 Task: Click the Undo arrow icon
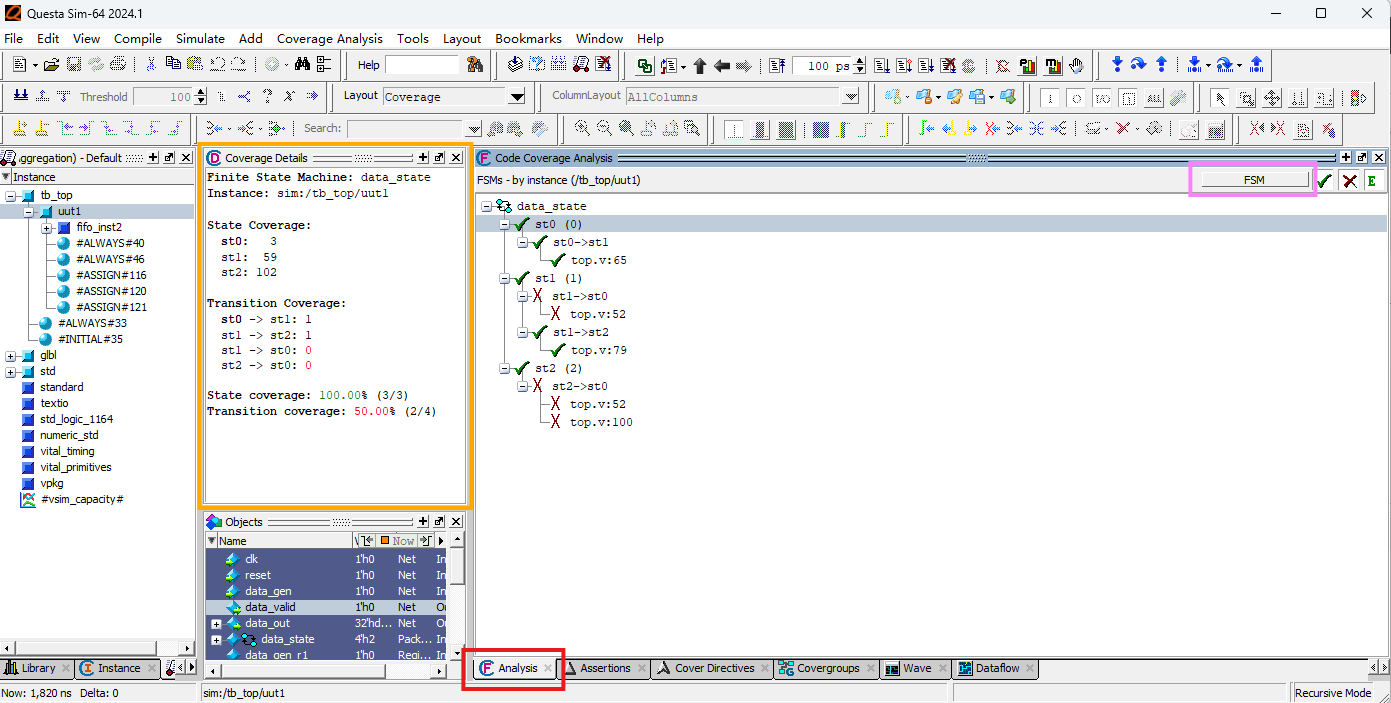(217, 64)
